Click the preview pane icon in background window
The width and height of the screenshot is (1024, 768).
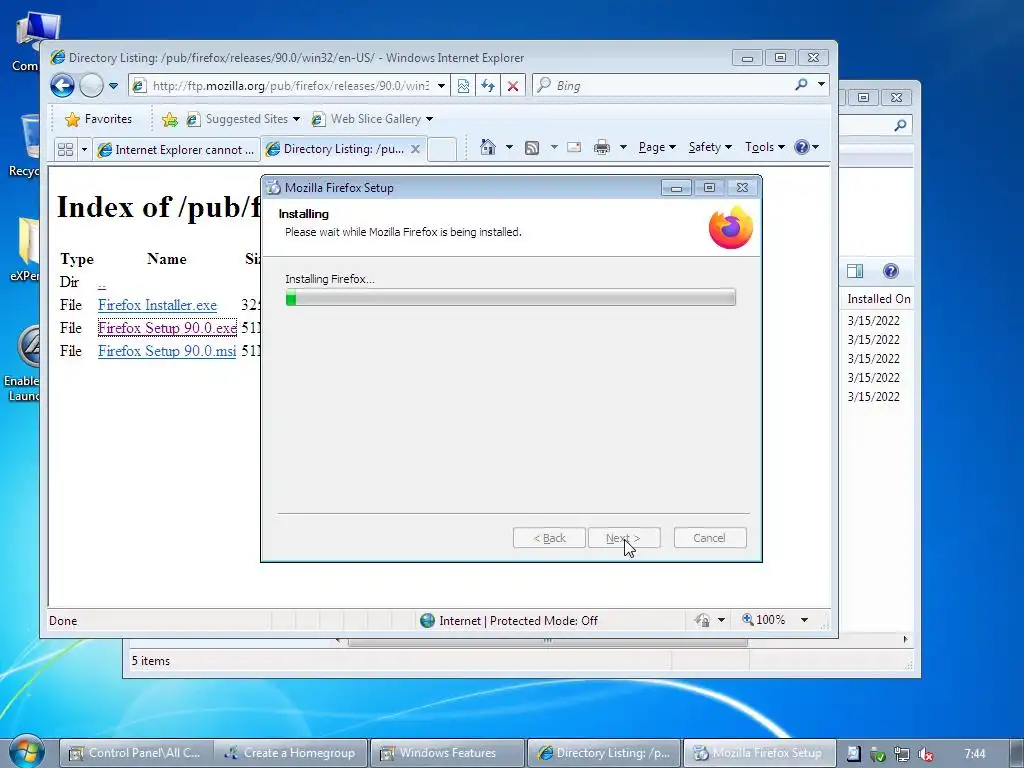coord(855,271)
